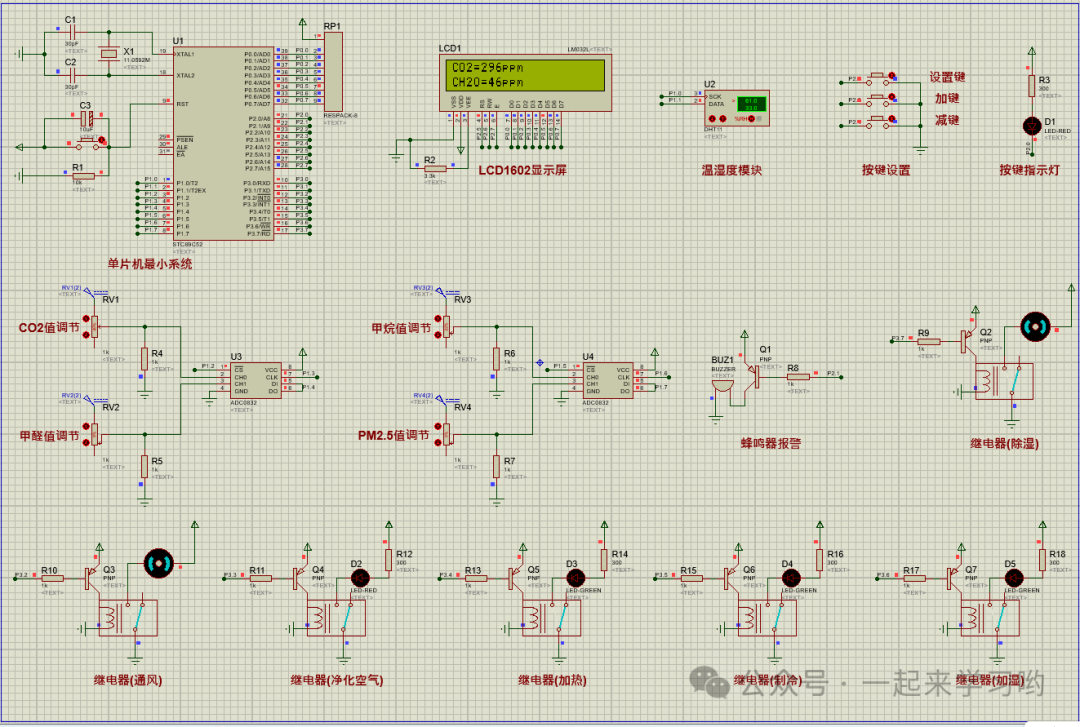
Task: Click the 继电器(通风) label
Action: tap(128, 680)
